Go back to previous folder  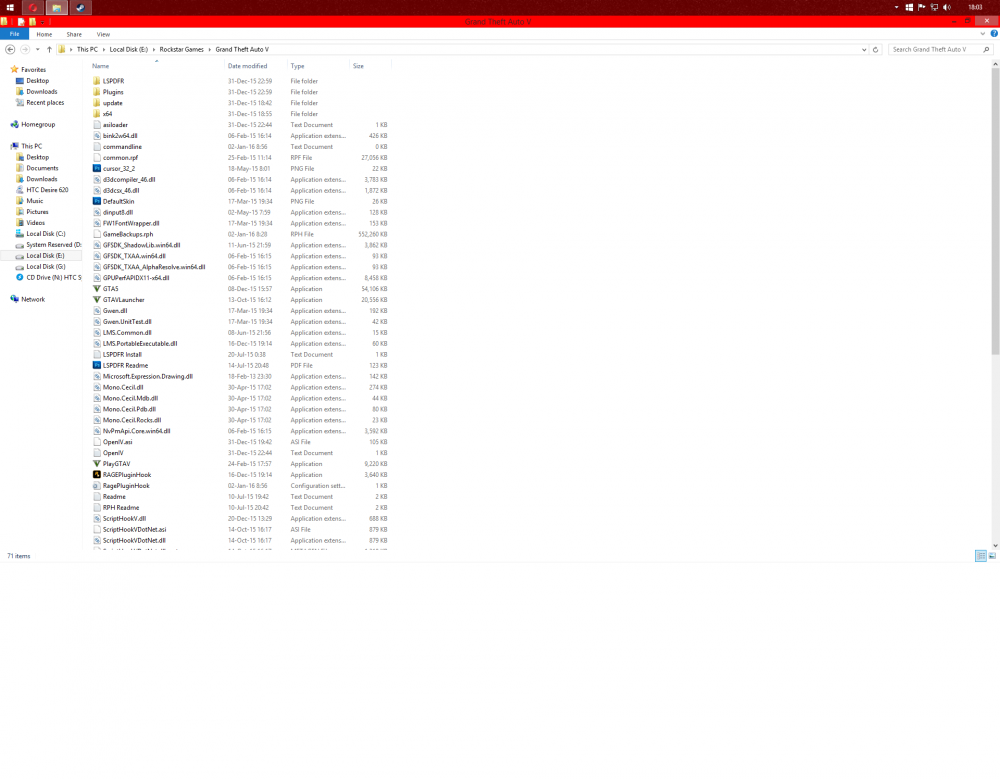click(10, 49)
